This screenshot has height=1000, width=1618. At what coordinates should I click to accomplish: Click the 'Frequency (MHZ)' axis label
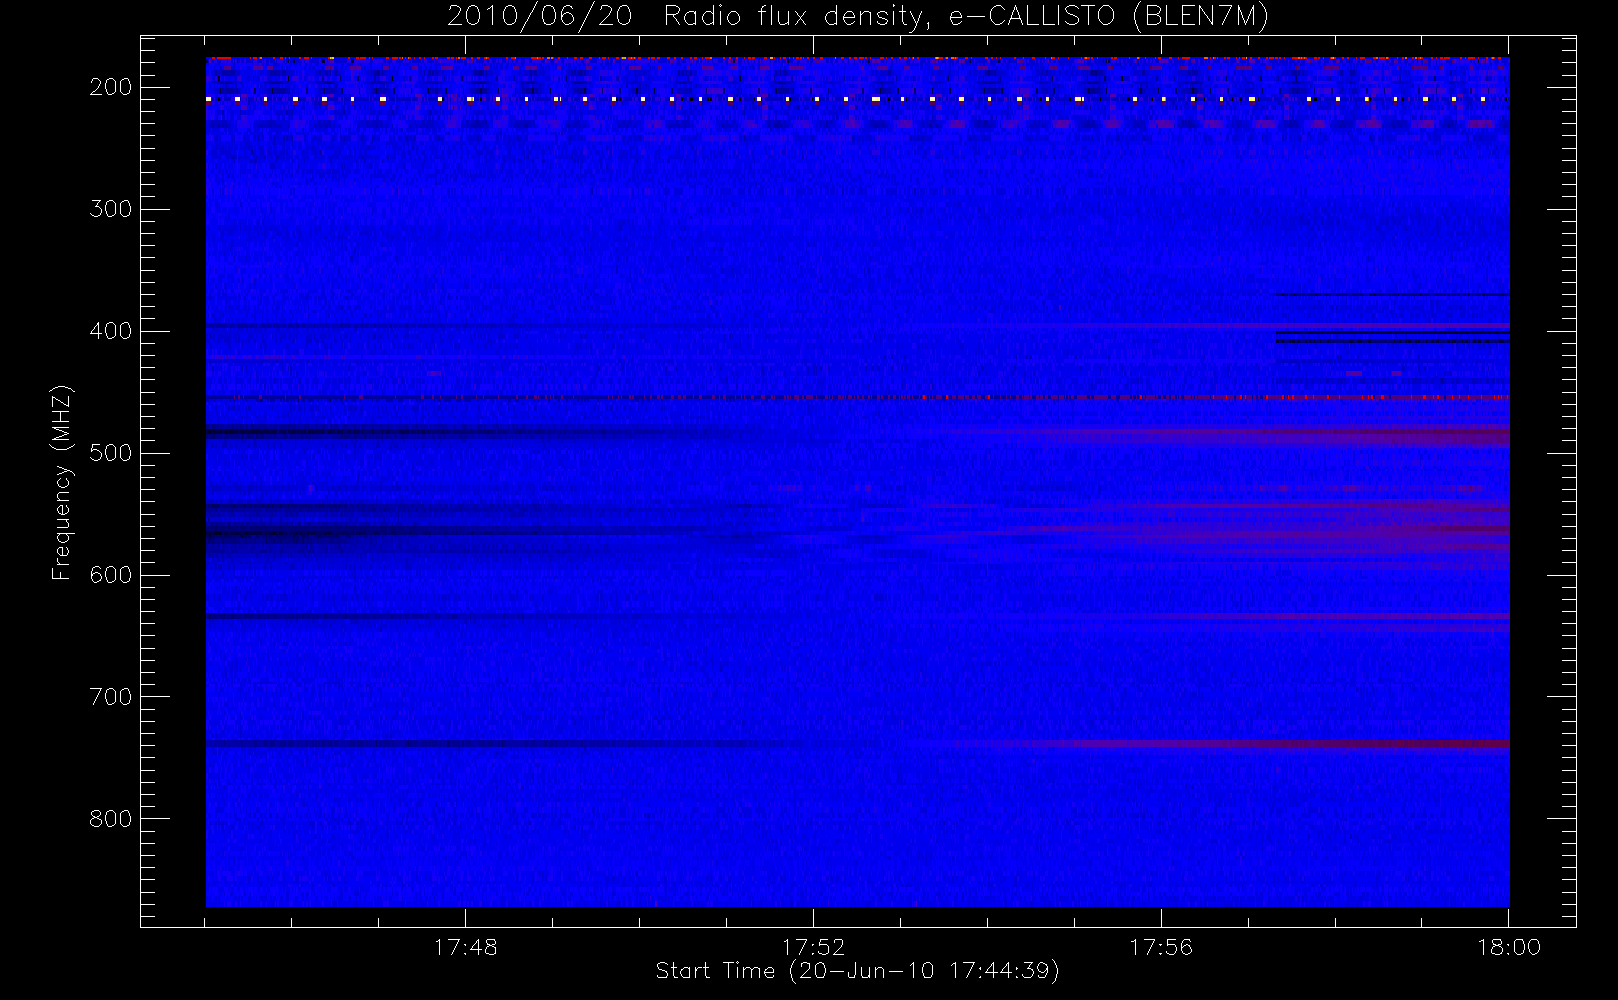(62, 482)
